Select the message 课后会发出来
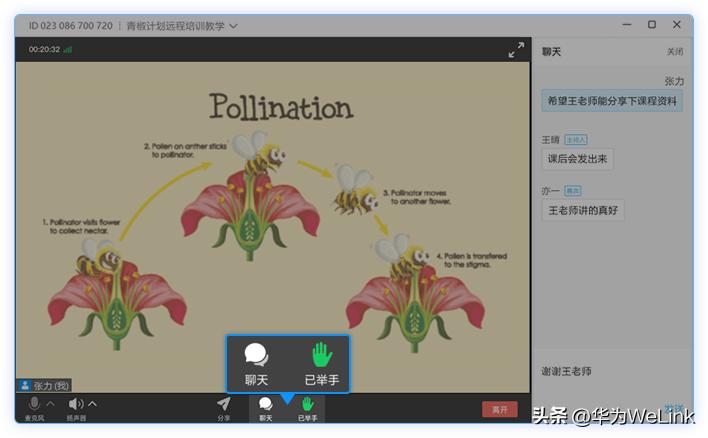The image size is (708, 438). 577,159
